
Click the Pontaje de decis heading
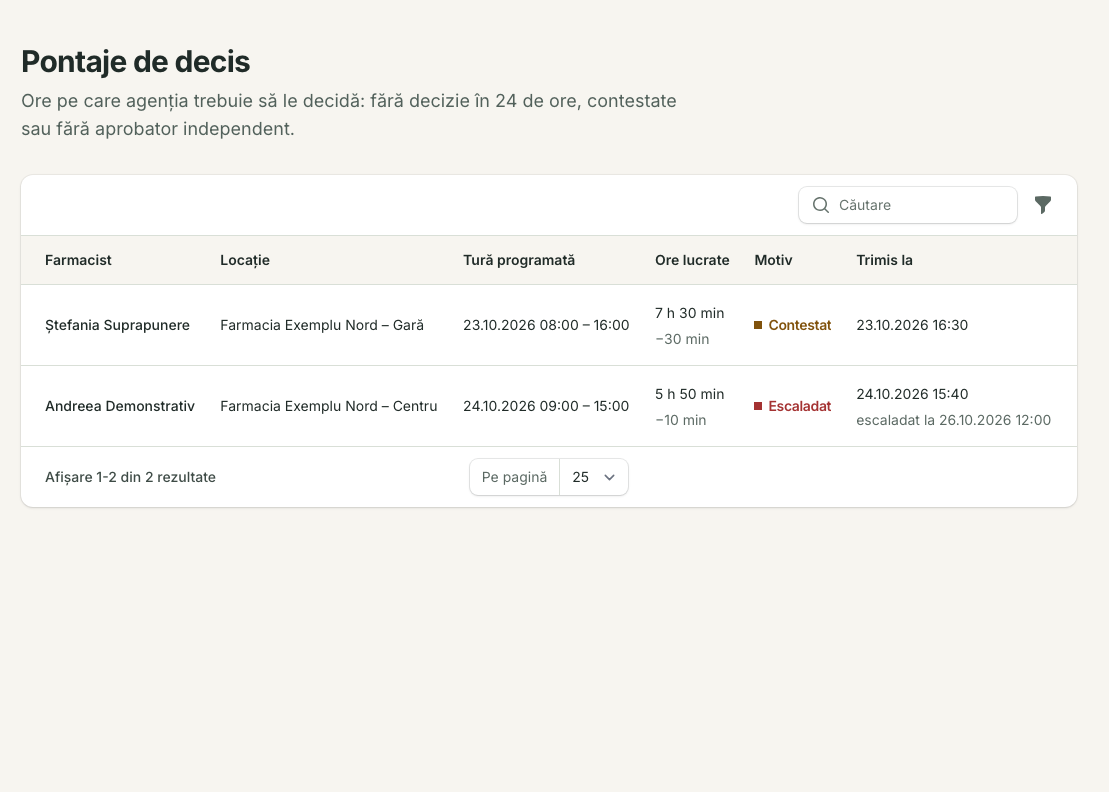[x=136, y=62]
